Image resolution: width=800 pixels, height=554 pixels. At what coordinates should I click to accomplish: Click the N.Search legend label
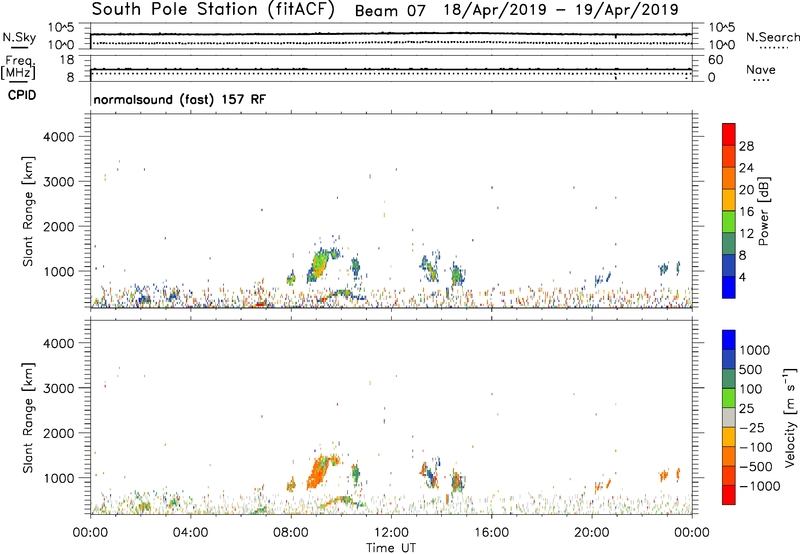[773, 37]
